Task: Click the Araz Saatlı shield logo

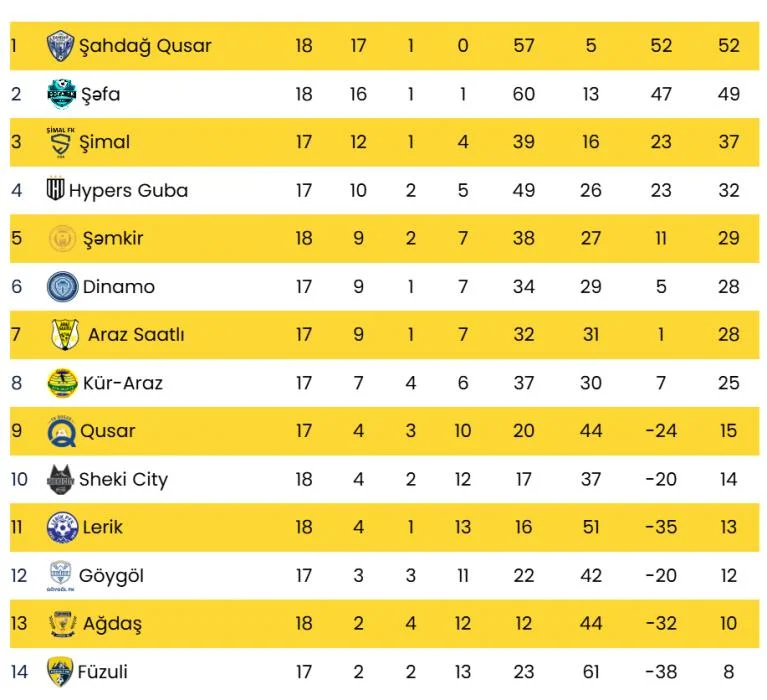Action: click(x=65, y=335)
